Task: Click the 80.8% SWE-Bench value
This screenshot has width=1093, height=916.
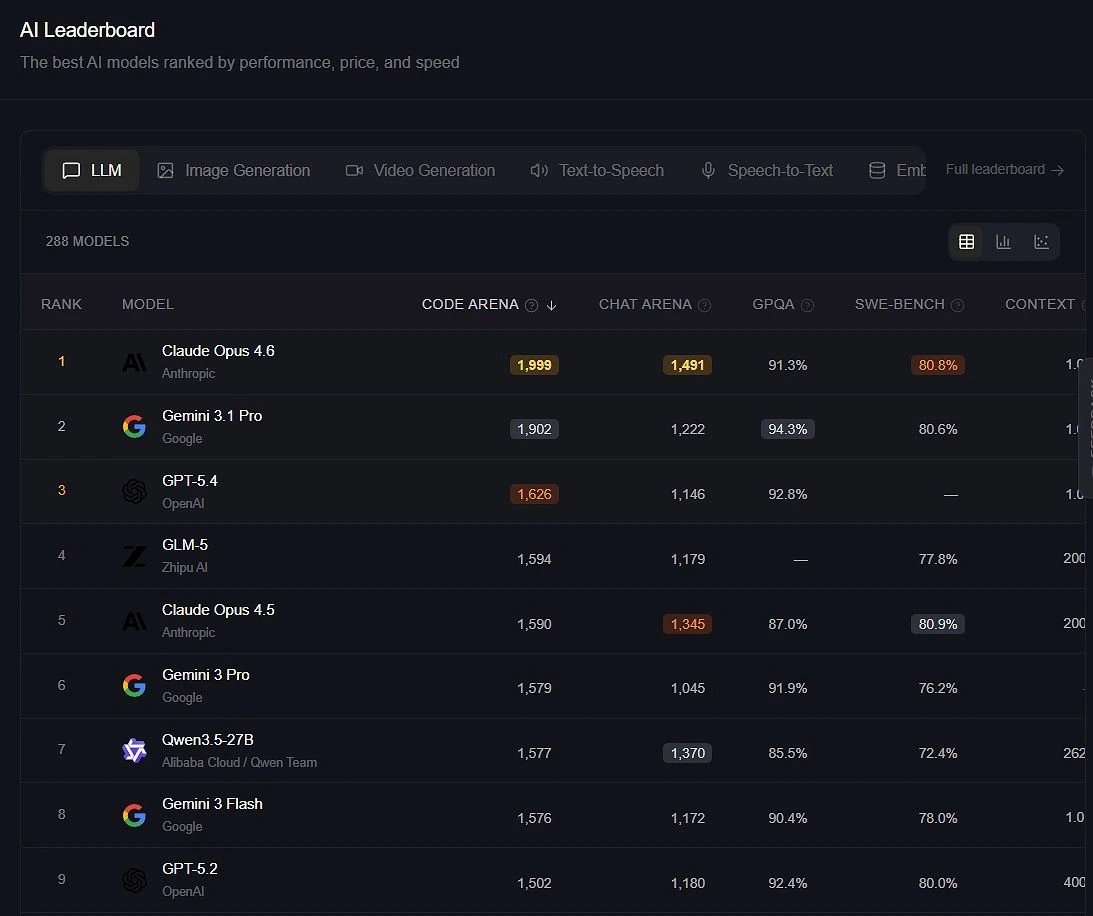Action: point(938,365)
